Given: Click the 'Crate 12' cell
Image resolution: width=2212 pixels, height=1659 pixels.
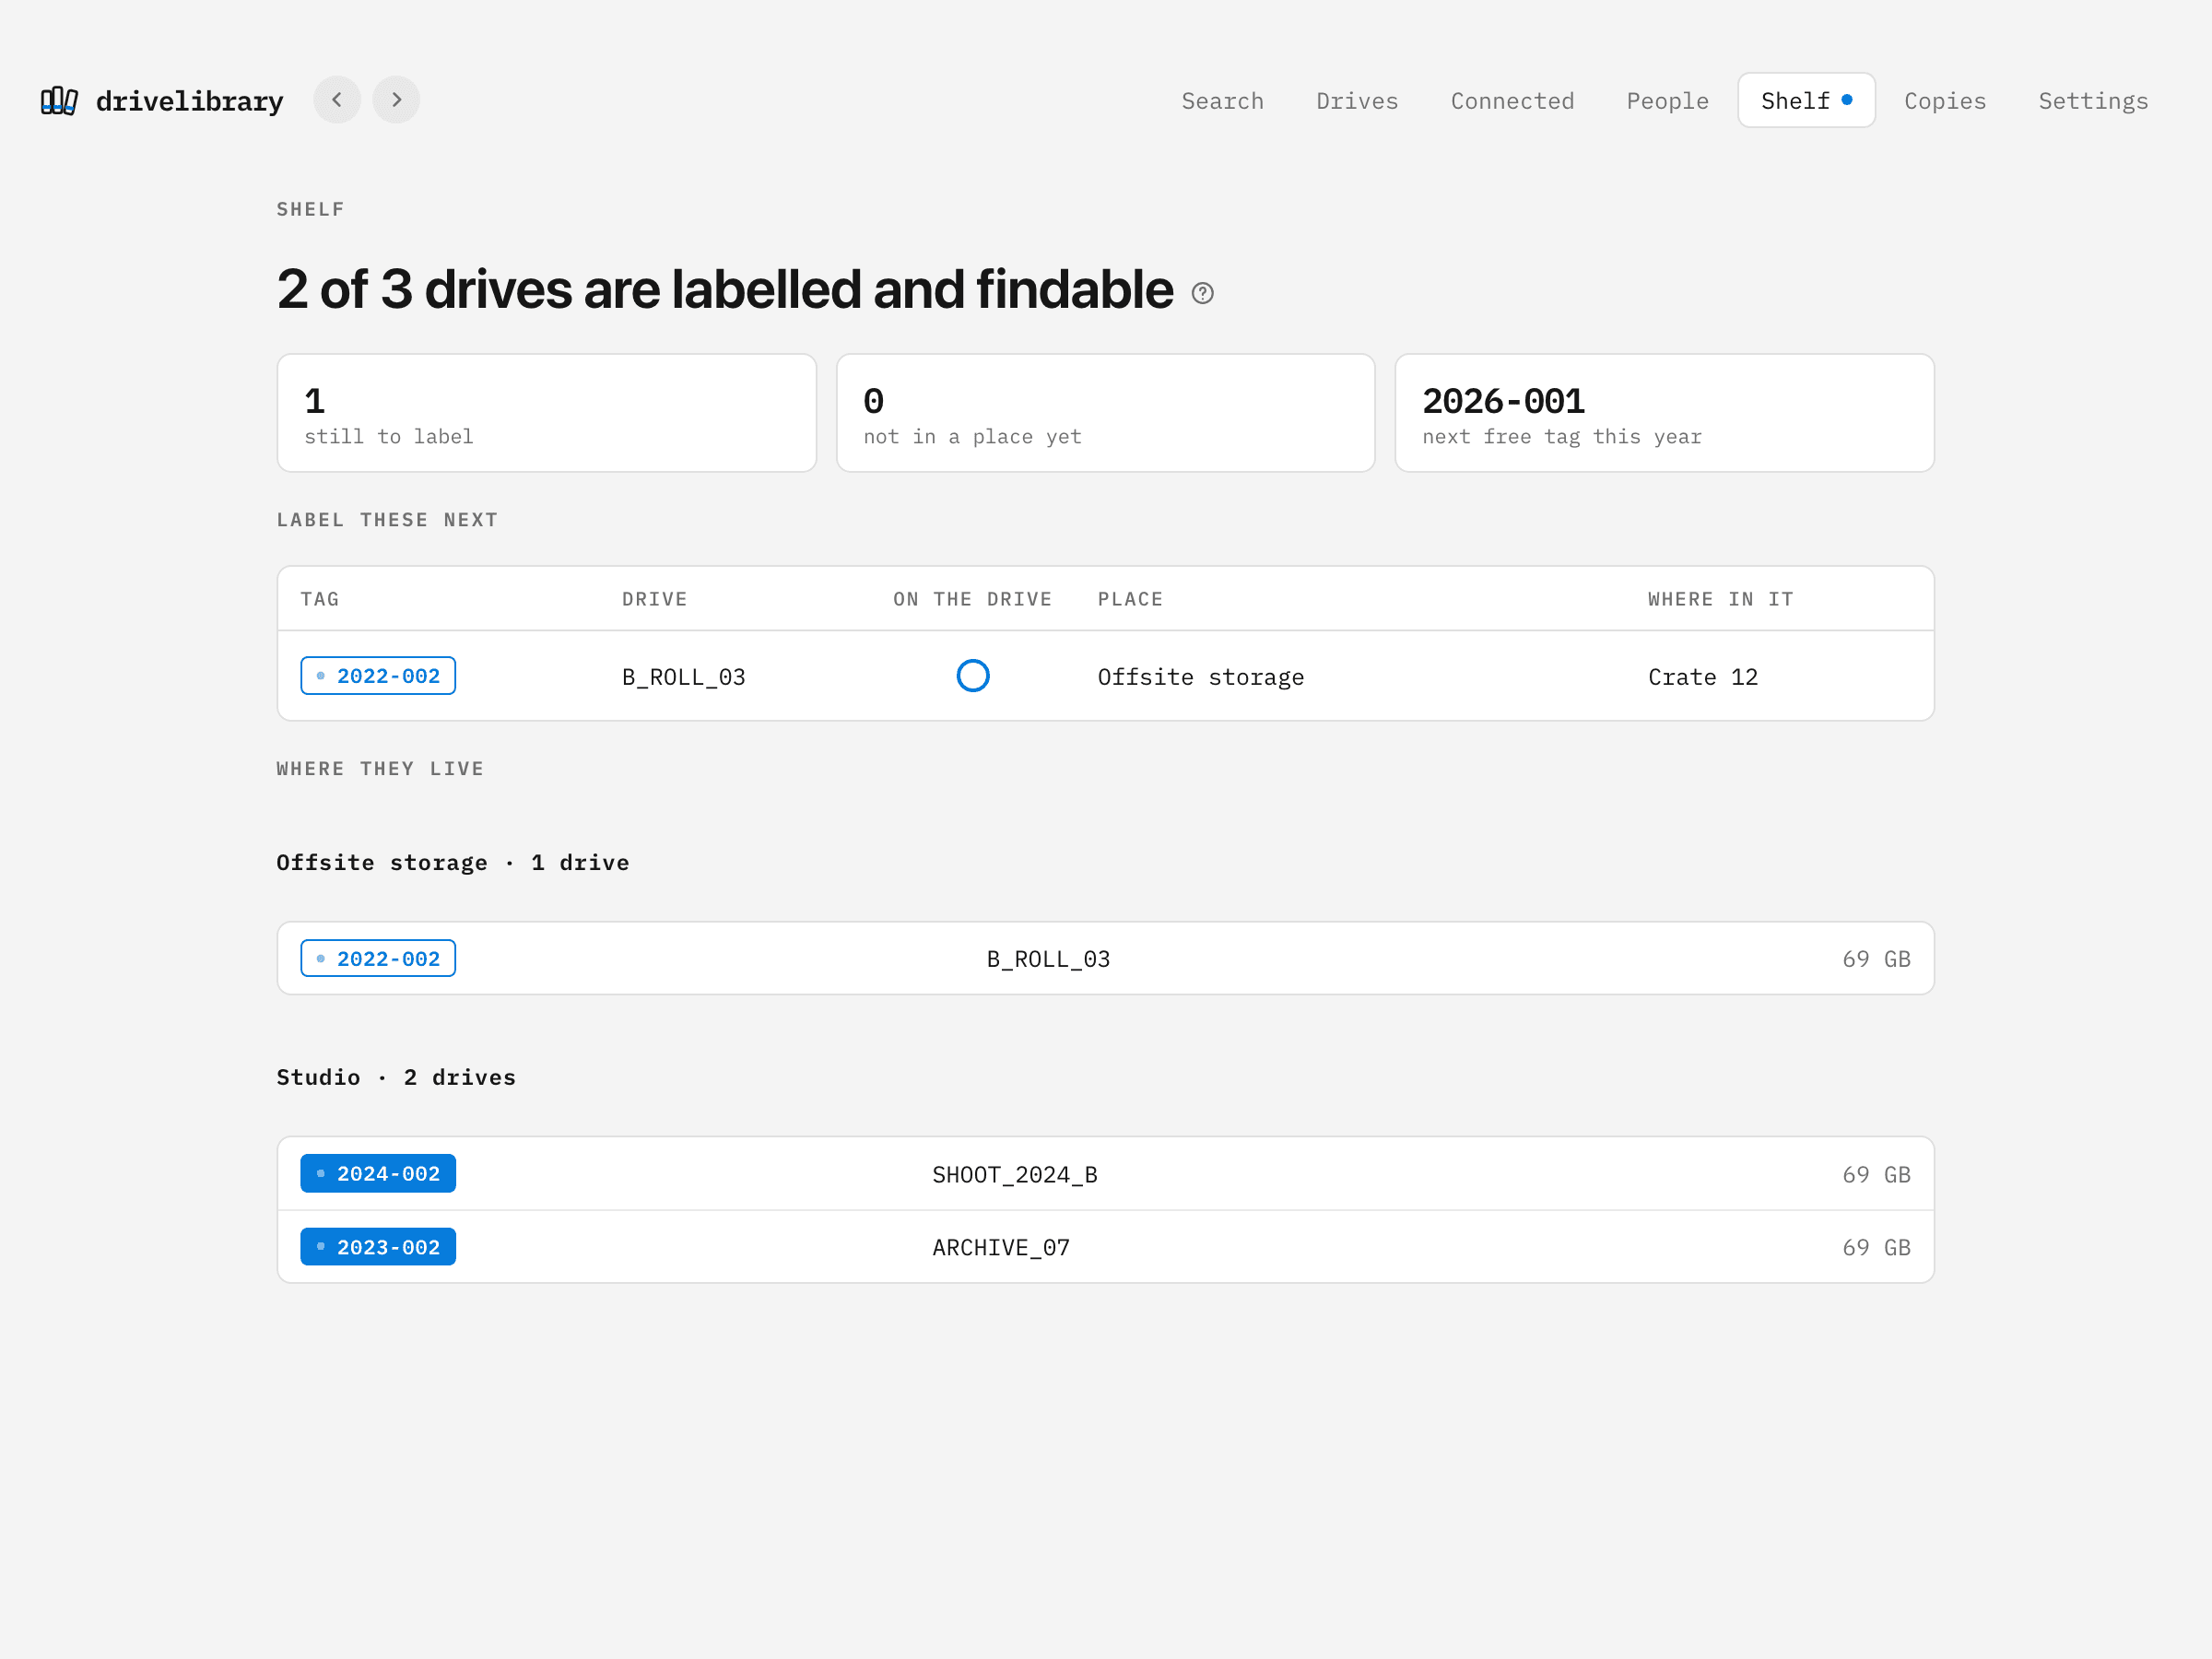Looking at the screenshot, I should coord(1703,677).
